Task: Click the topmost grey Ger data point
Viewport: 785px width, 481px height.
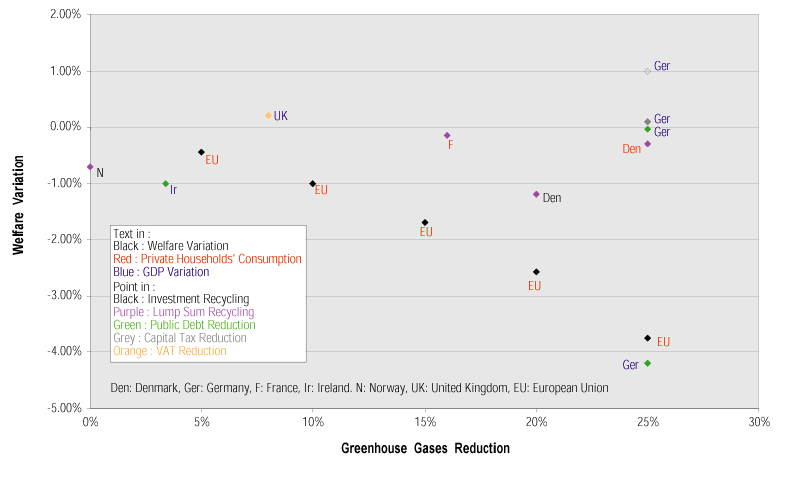Action: tap(648, 71)
